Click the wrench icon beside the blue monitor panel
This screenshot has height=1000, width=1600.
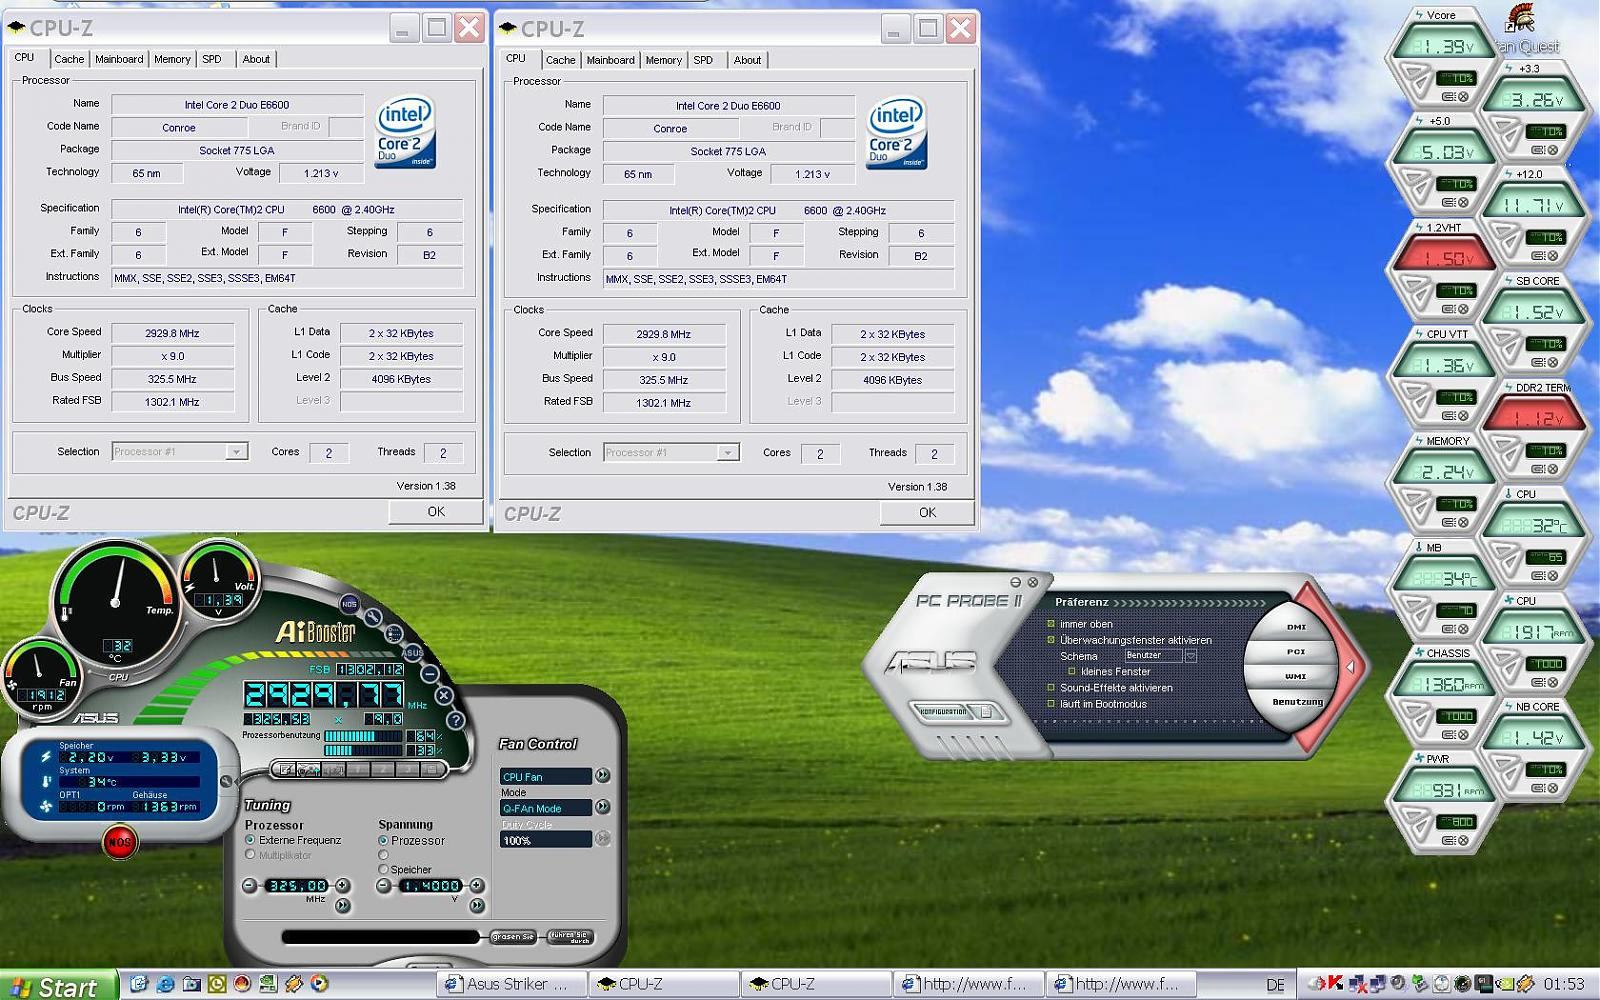point(226,781)
